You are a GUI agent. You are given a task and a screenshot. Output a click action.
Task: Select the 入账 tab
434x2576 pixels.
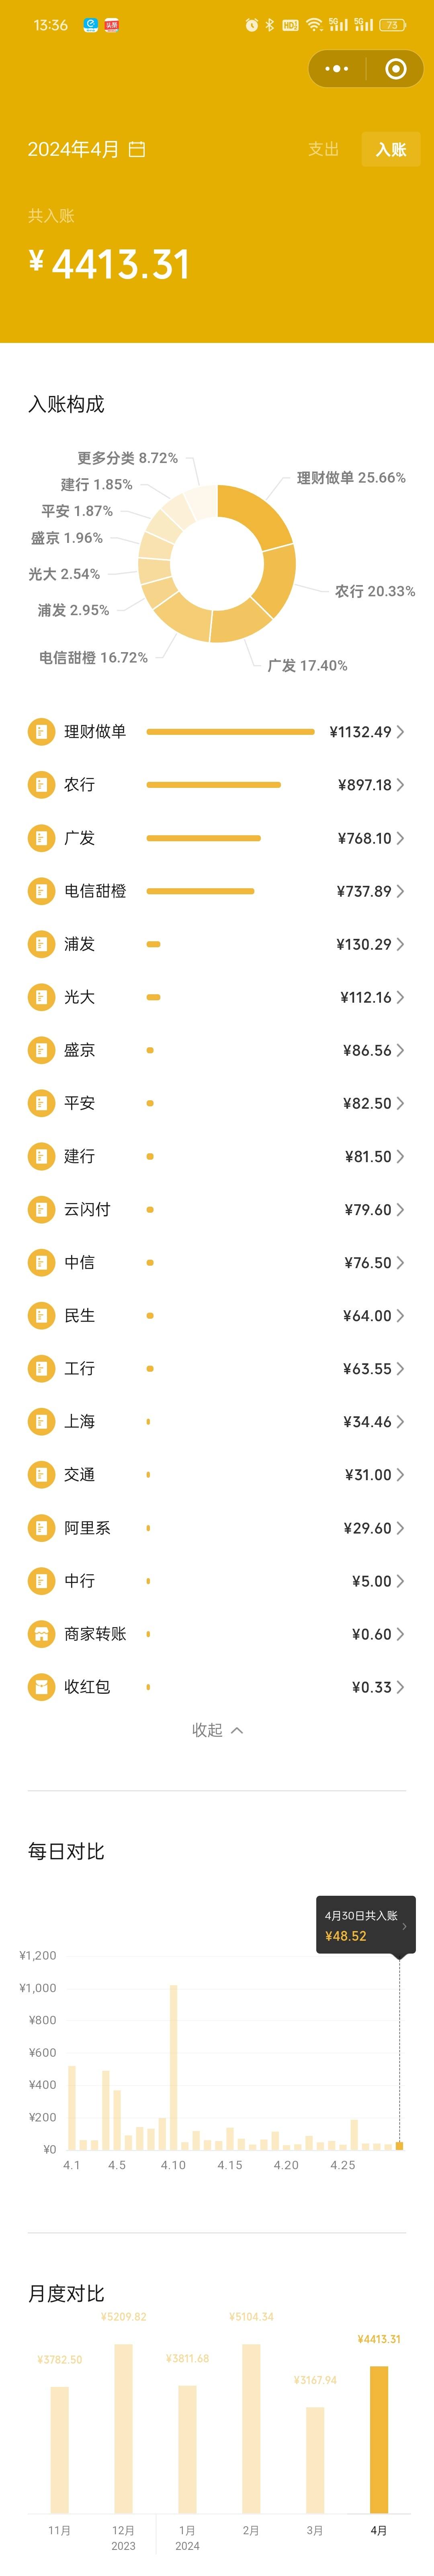[x=391, y=149]
